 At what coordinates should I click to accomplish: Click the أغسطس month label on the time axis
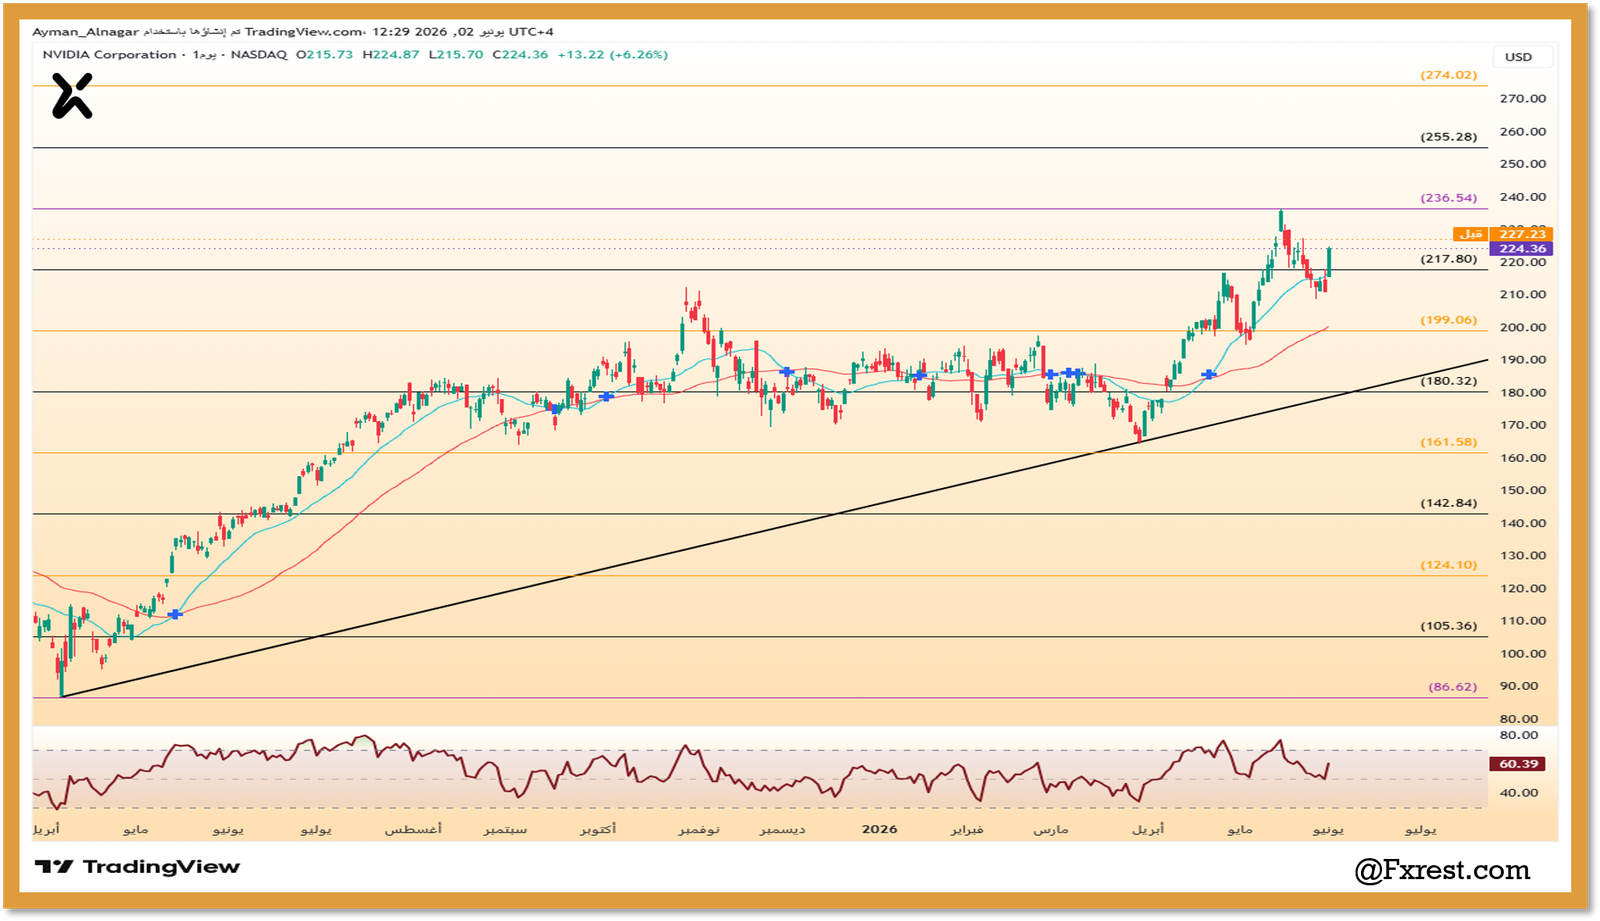pos(413,829)
